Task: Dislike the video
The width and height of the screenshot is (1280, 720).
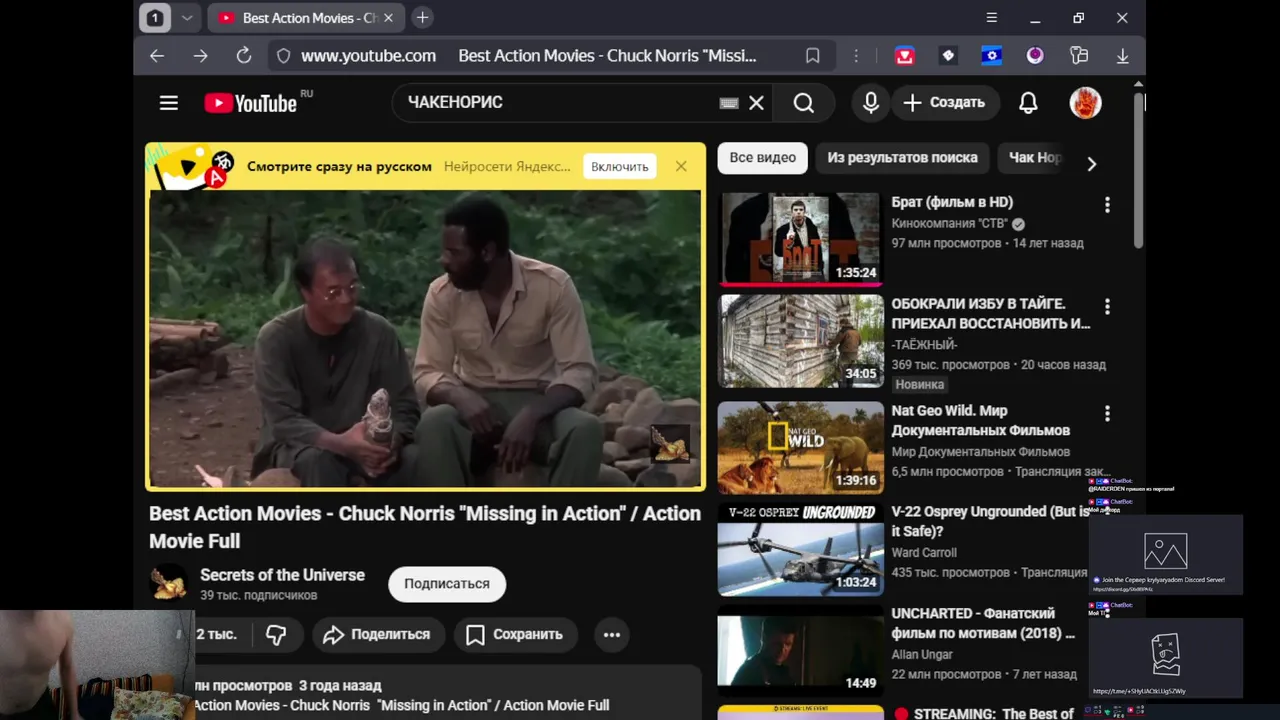Action: tap(277, 635)
